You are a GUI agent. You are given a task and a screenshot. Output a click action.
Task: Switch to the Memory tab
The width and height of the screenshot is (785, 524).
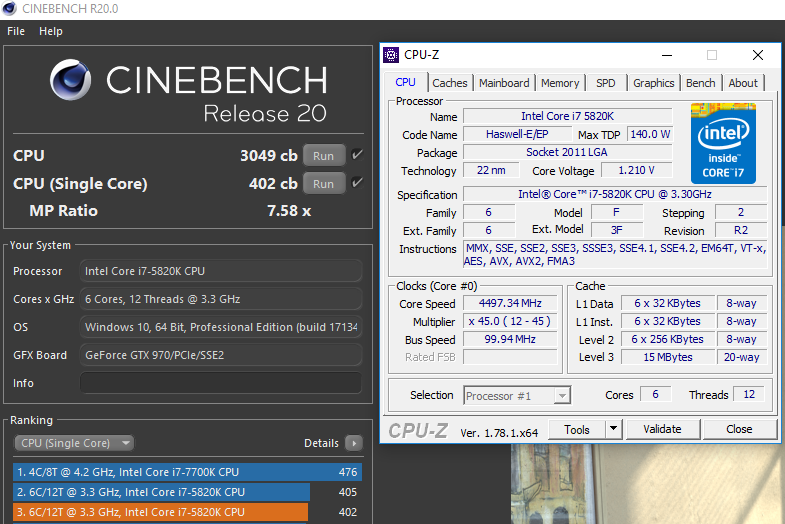(x=560, y=83)
